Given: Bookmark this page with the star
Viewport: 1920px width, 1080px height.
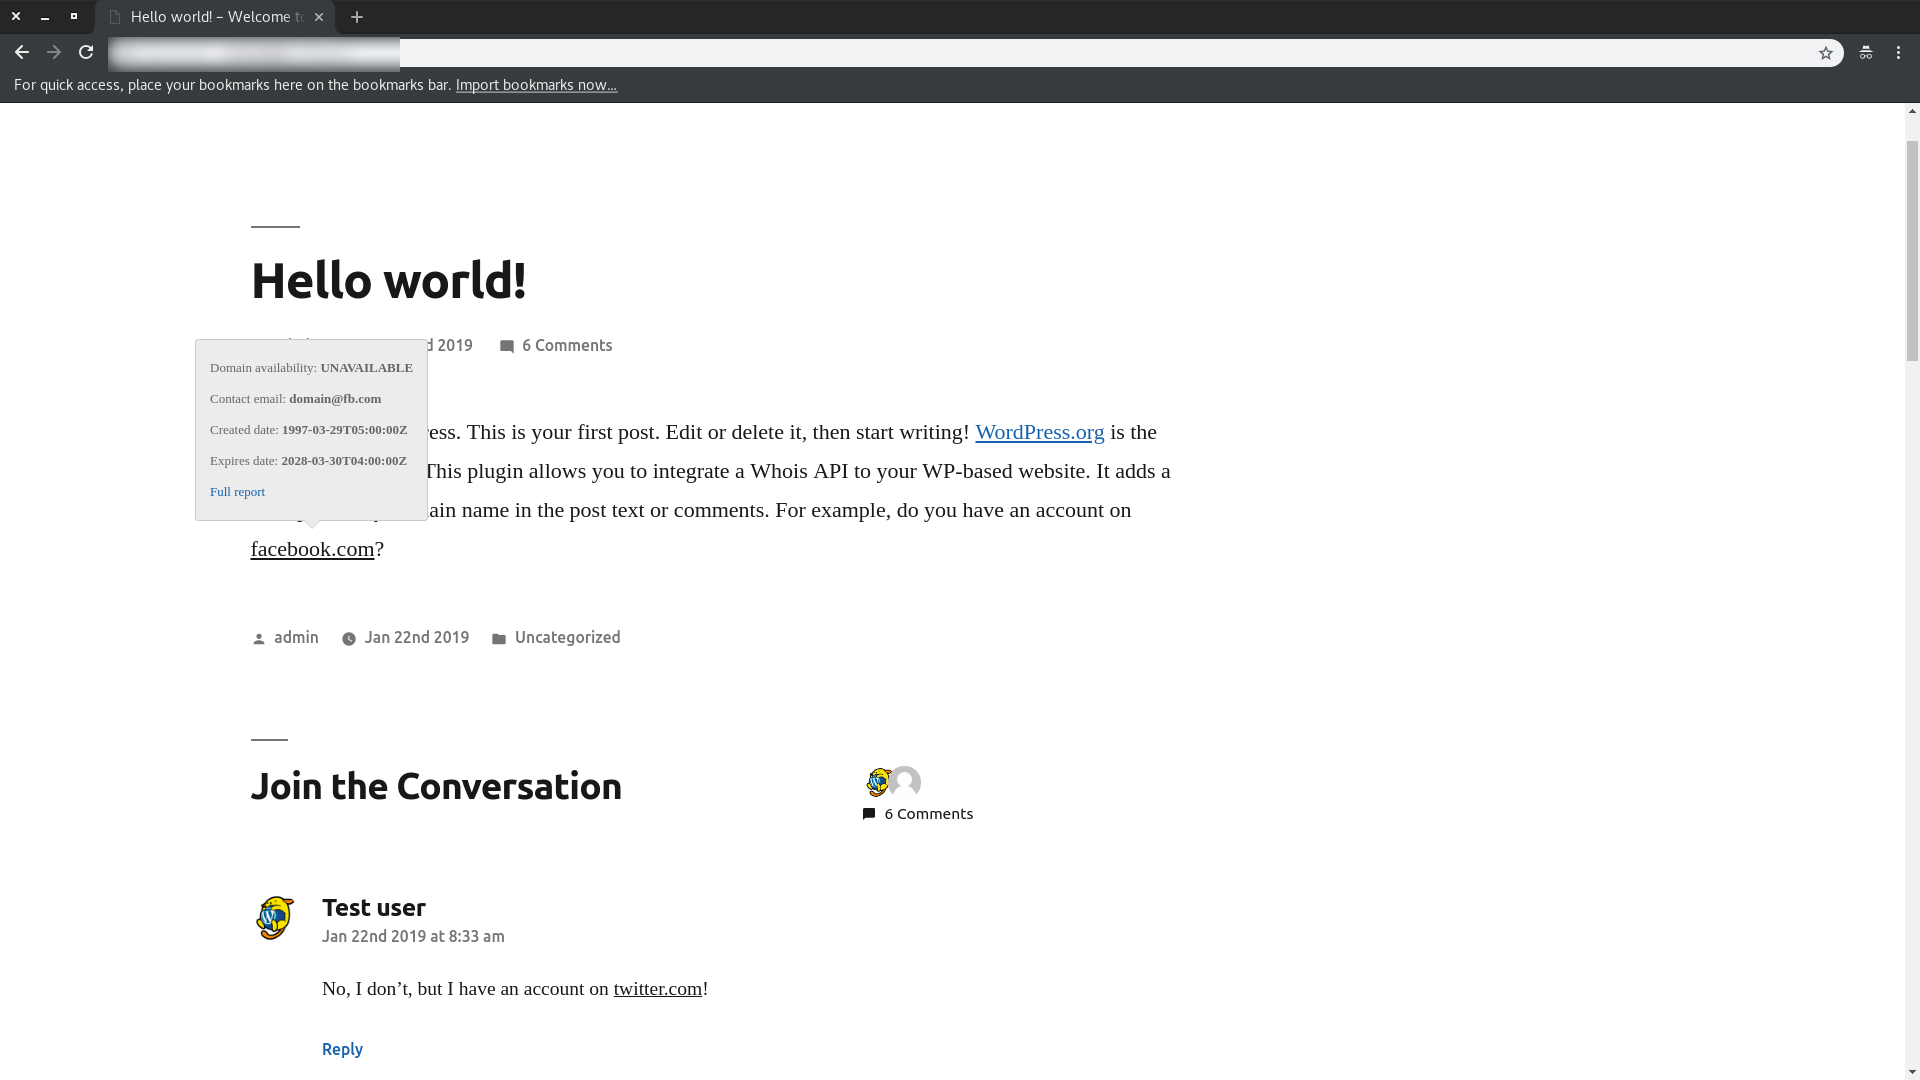Looking at the screenshot, I should [1826, 53].
